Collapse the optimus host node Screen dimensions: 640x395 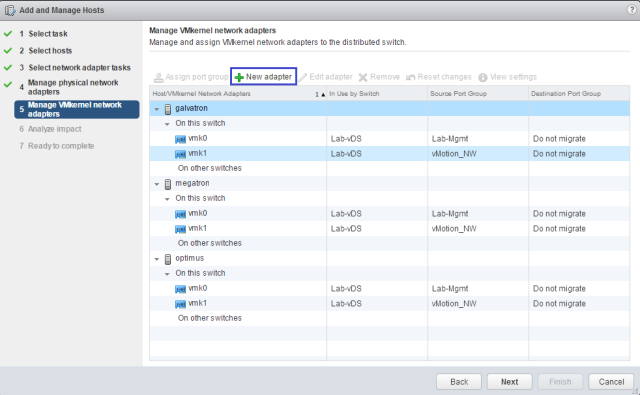pos(157,259)
